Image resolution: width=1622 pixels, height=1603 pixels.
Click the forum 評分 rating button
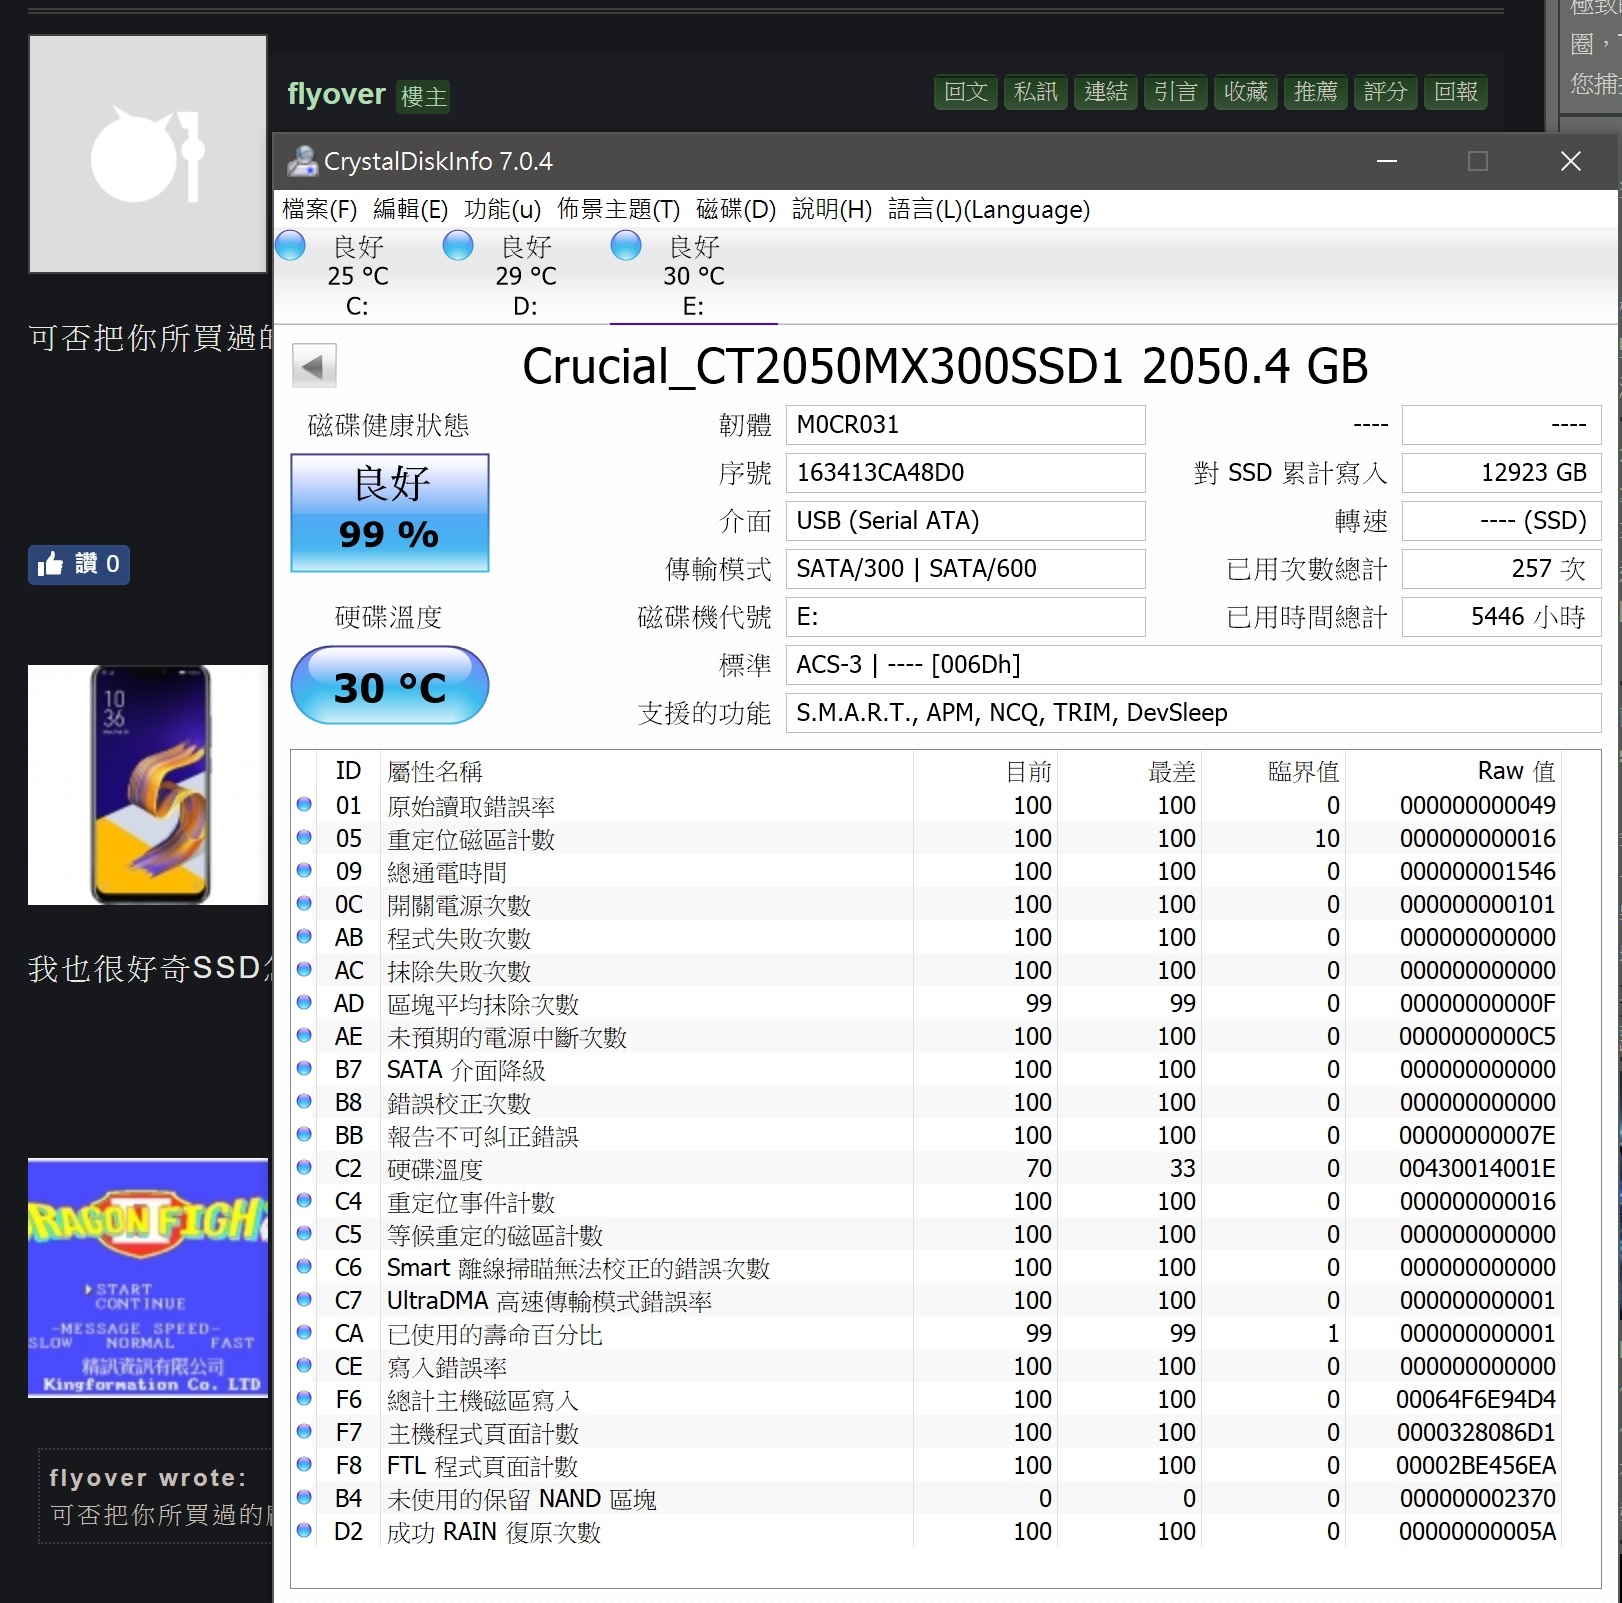(1385, 92)
